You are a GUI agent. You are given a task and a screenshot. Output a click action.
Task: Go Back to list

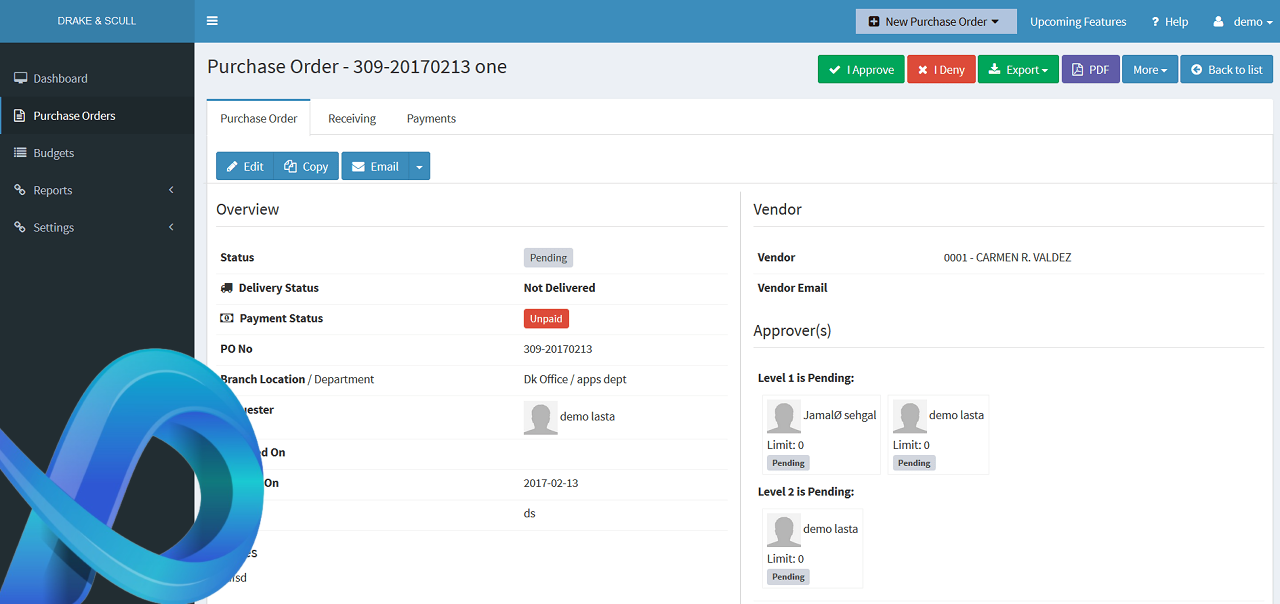point(1227,69)
